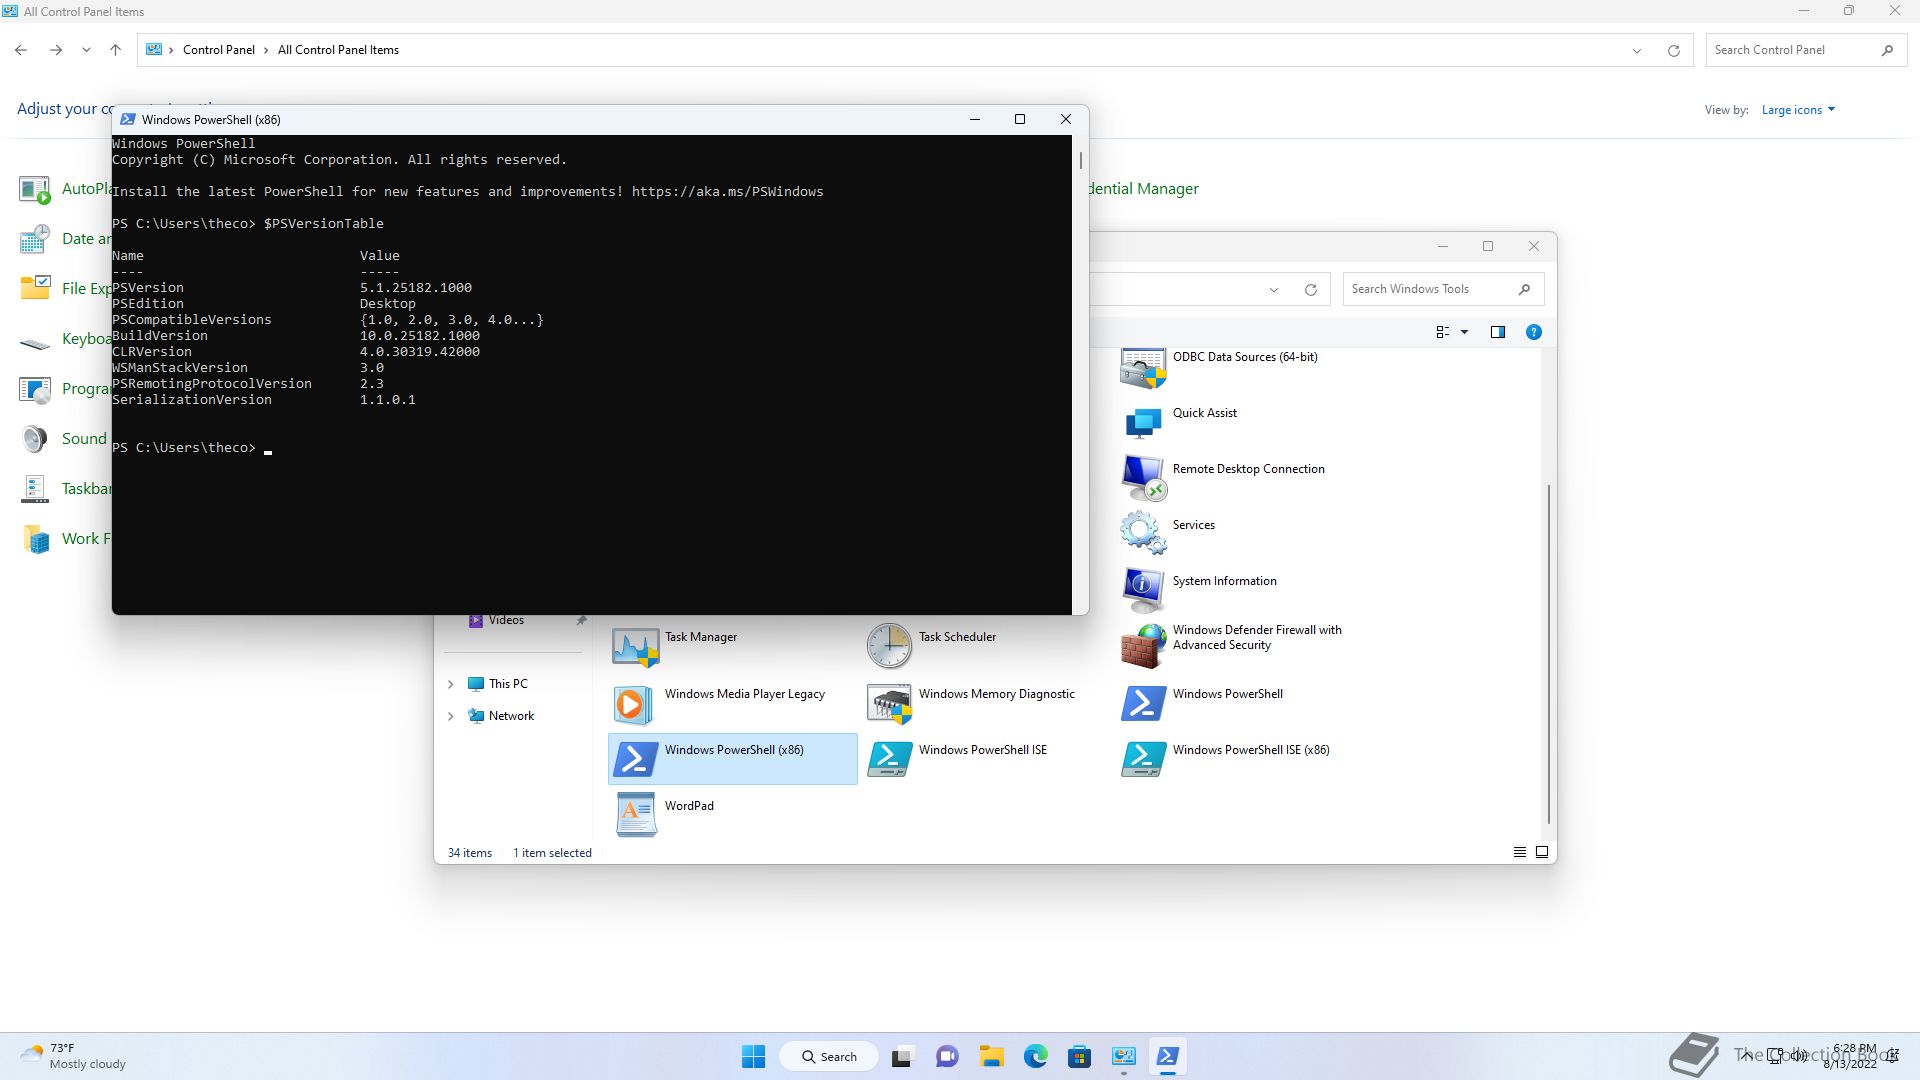The image size is (1920, 1080).
Task: Open the Task Scheduler clock icon
Action: click(889, 646)
